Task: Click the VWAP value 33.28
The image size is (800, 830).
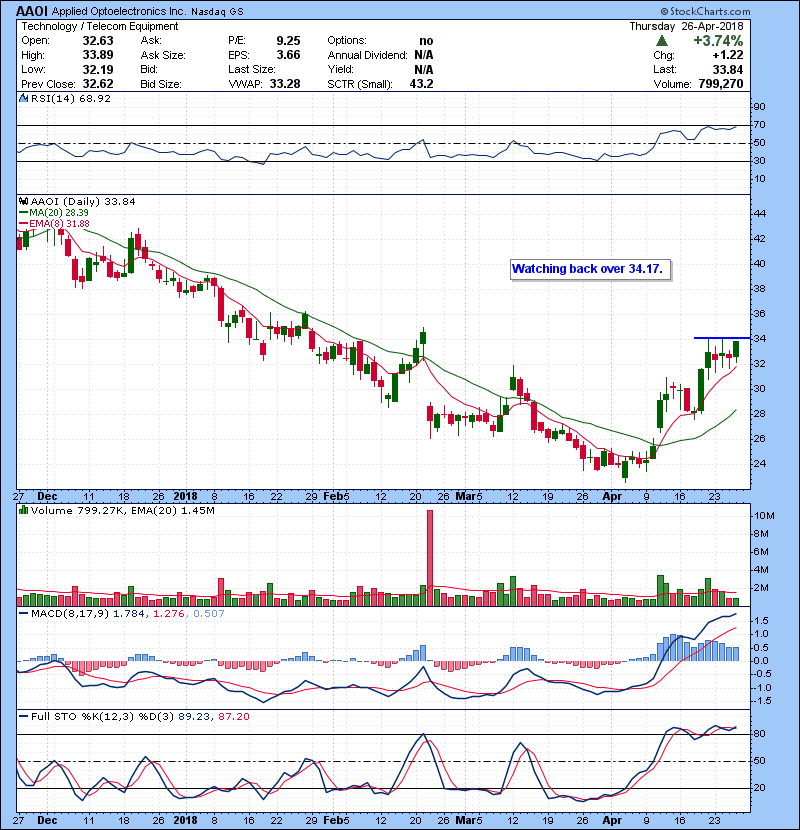Action: (285, 84)
